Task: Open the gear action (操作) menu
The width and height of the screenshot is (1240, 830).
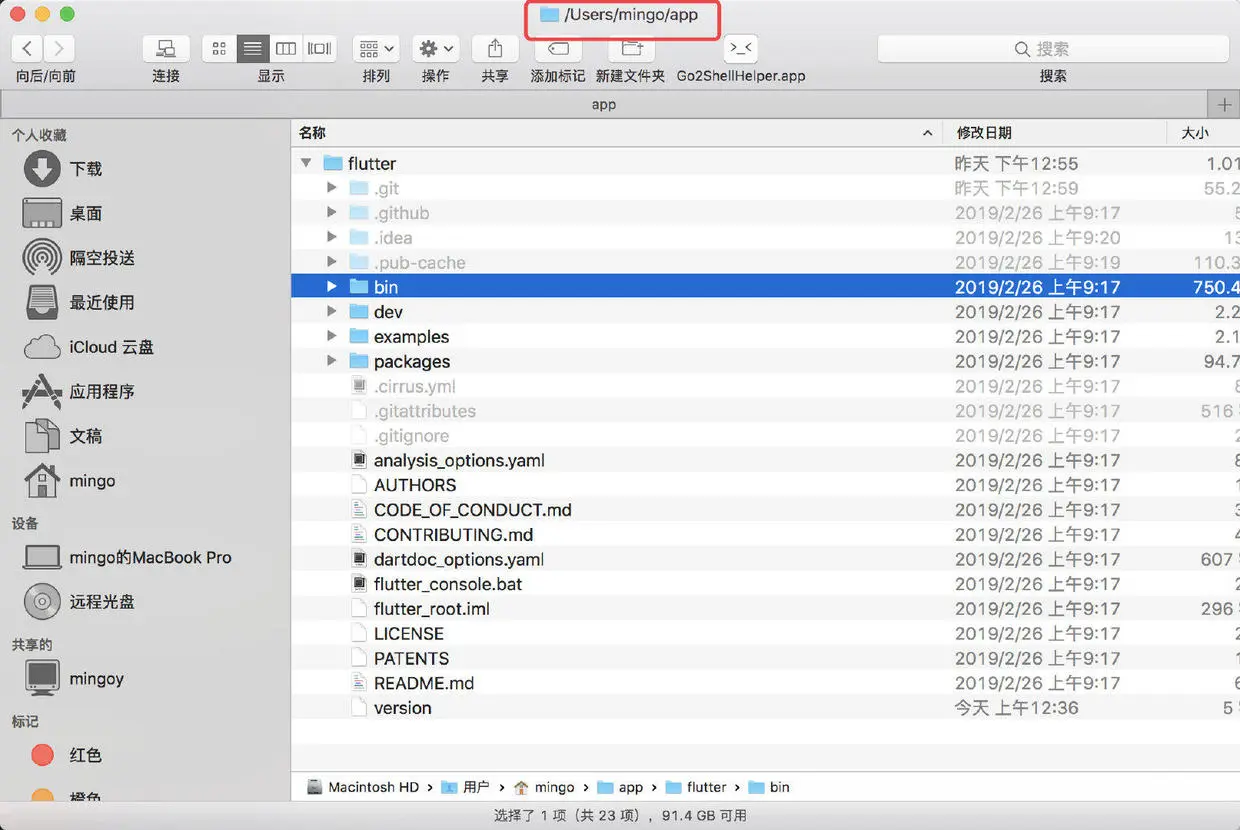Action: coord(435,48)
